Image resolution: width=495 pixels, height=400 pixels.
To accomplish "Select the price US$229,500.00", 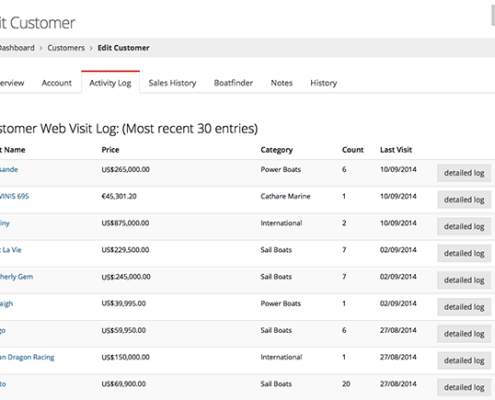I will [125, 250].
